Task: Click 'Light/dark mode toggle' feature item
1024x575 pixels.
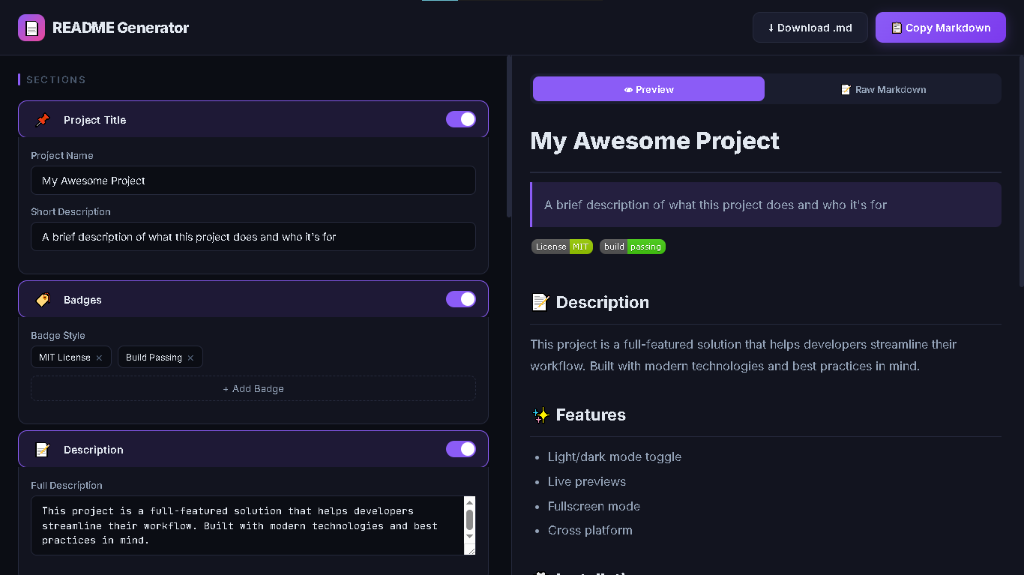Action: [x=614, y=457]
